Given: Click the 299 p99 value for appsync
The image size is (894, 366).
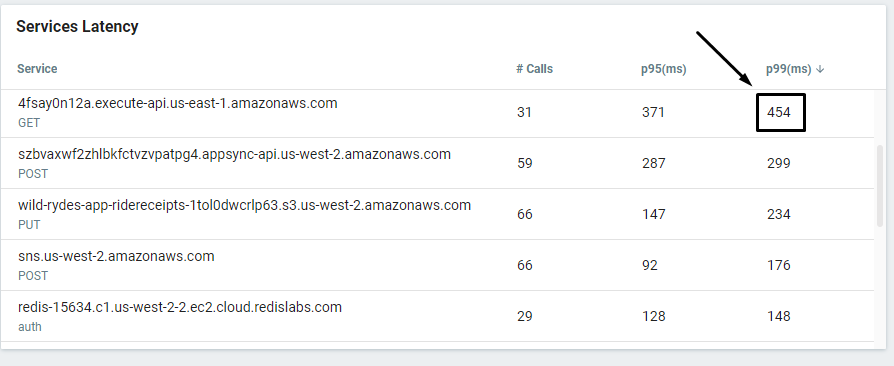Looking at the screenshot, I should 779,164.
